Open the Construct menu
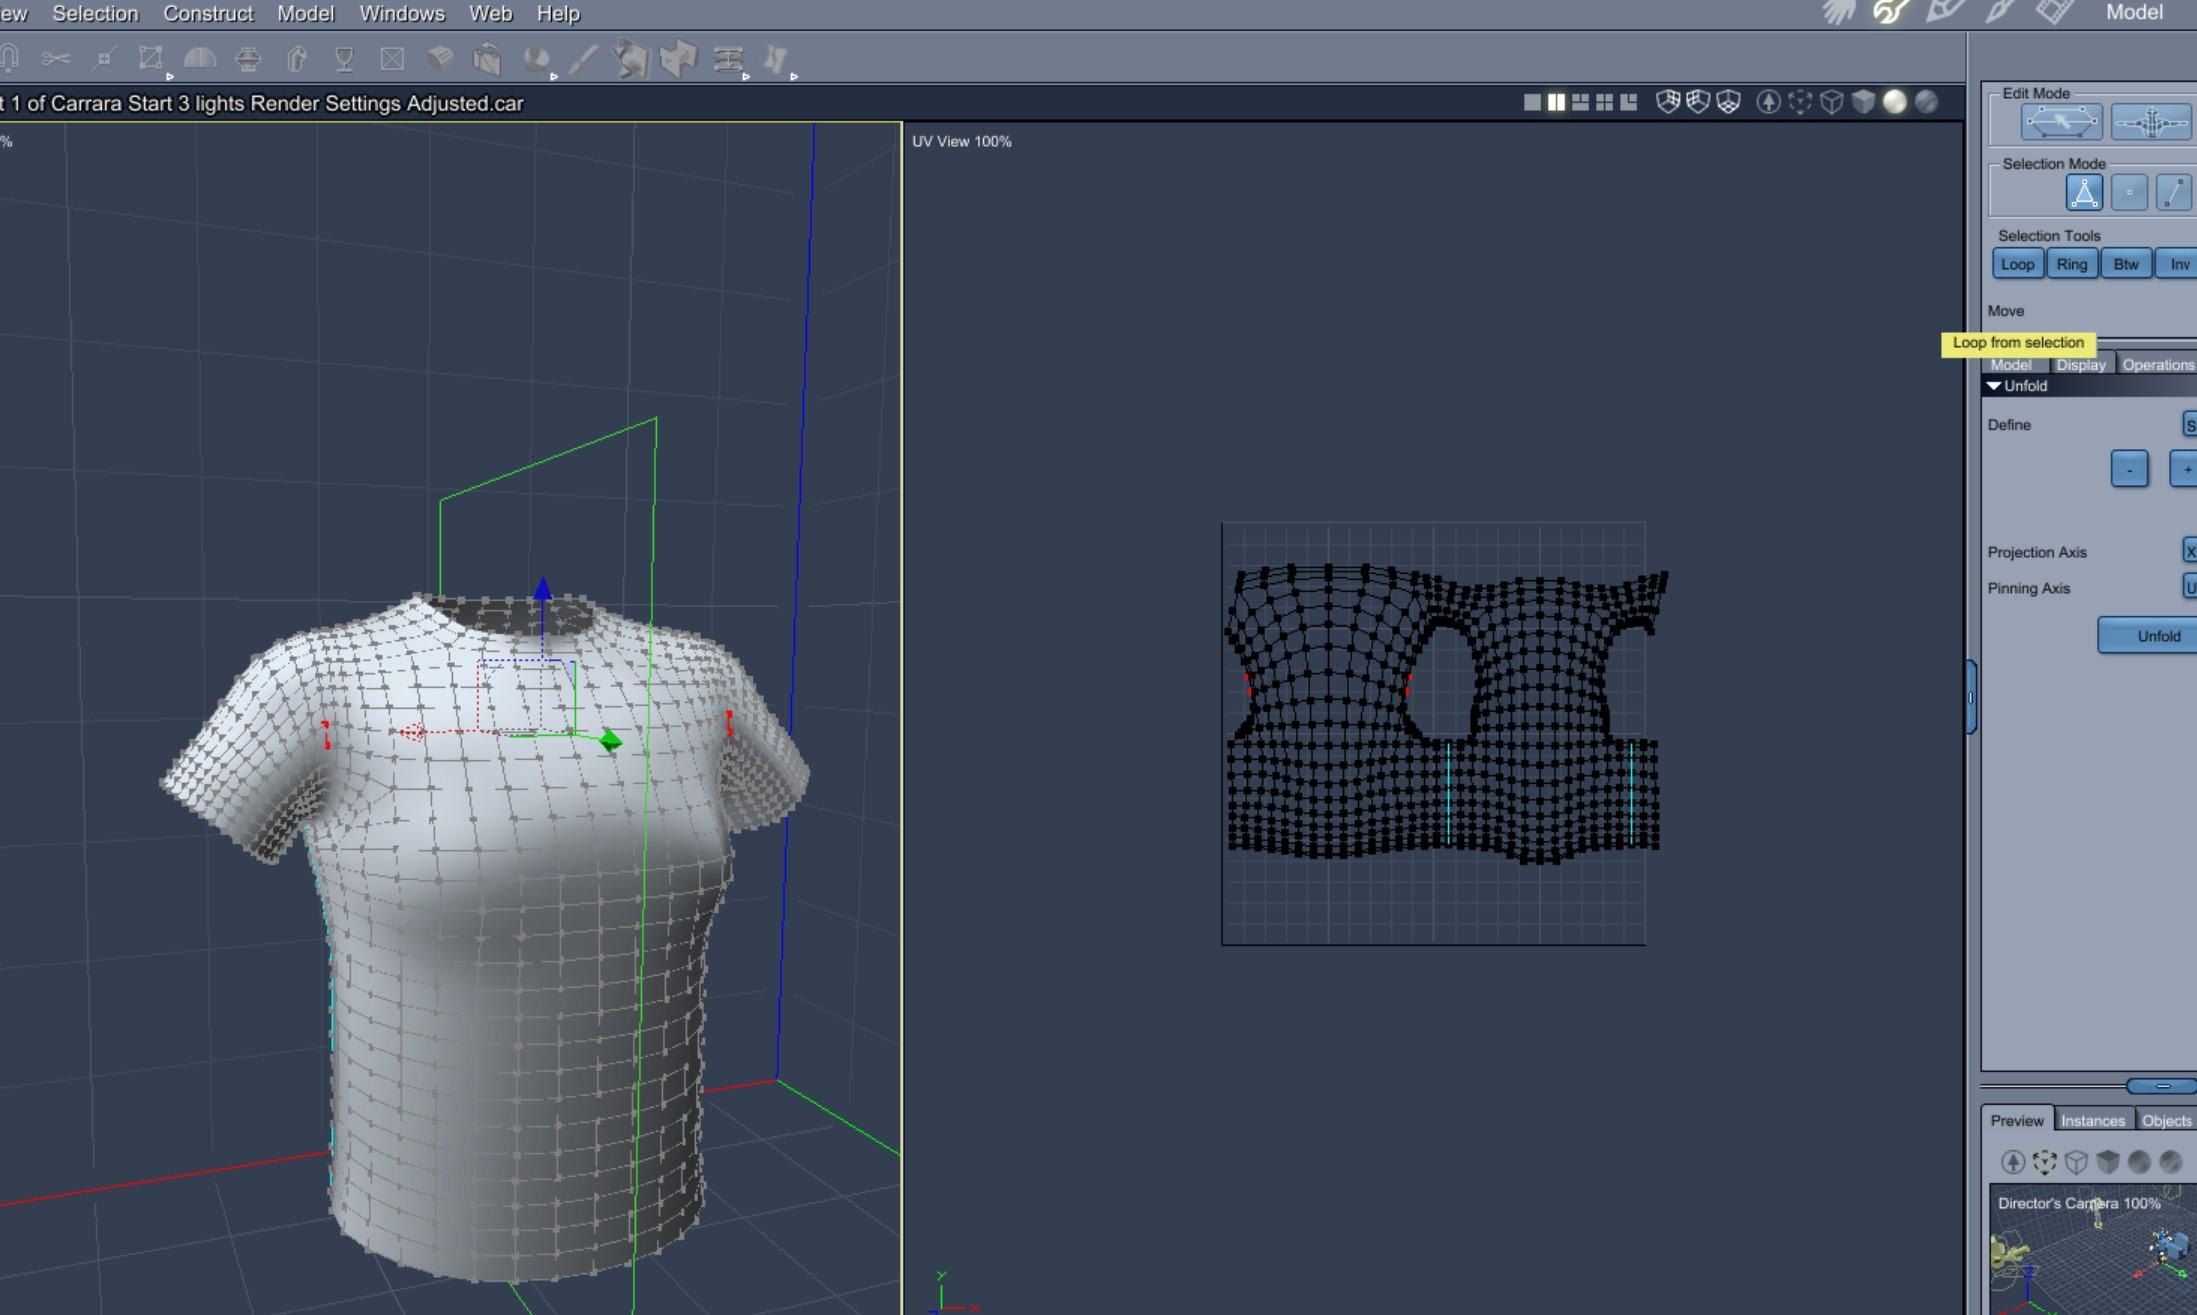 tap(208, 14)
